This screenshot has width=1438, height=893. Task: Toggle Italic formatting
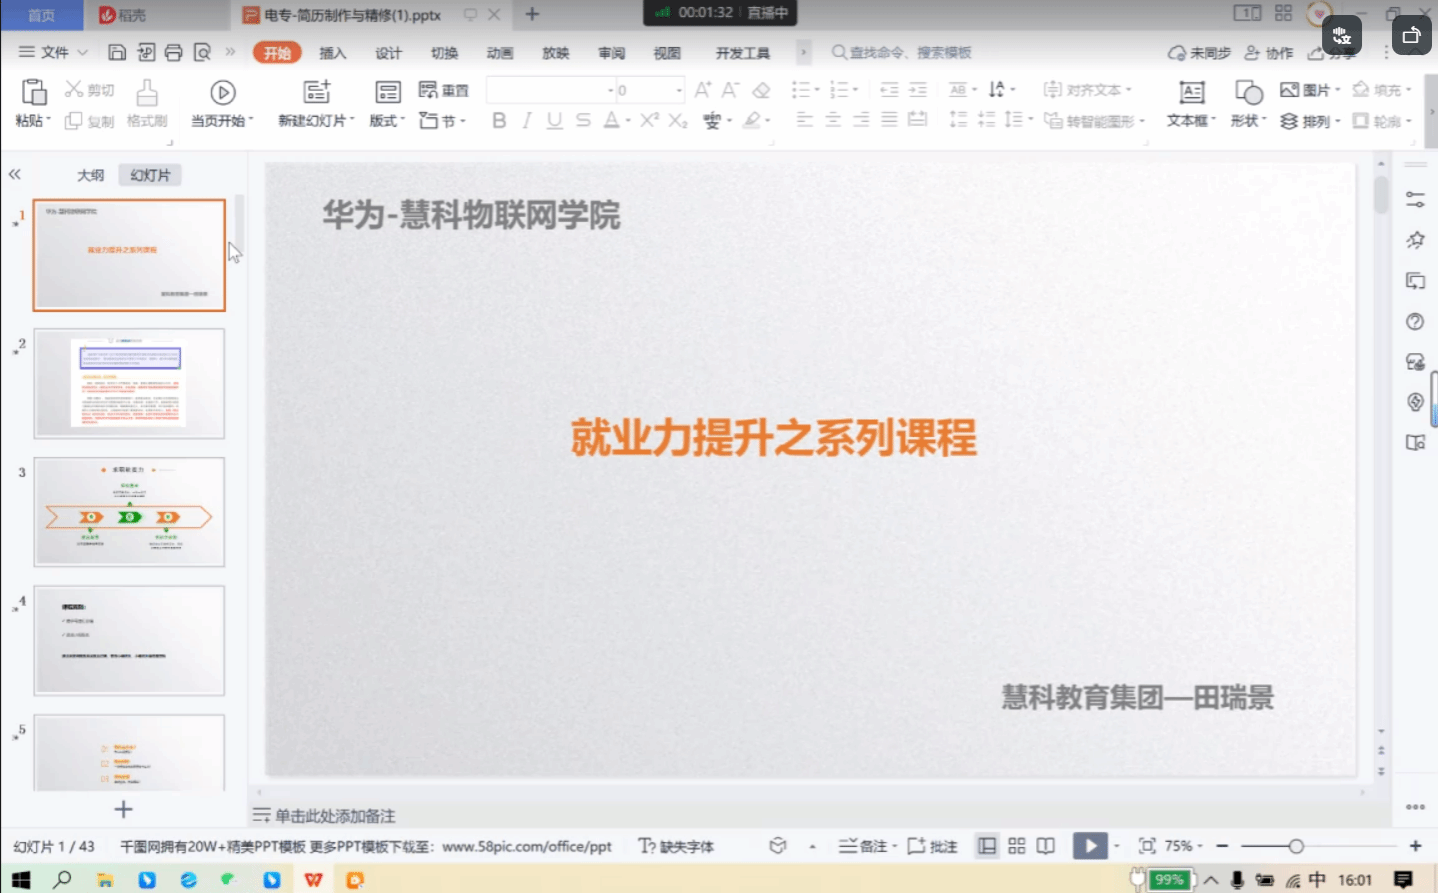[x=526, y=120]
